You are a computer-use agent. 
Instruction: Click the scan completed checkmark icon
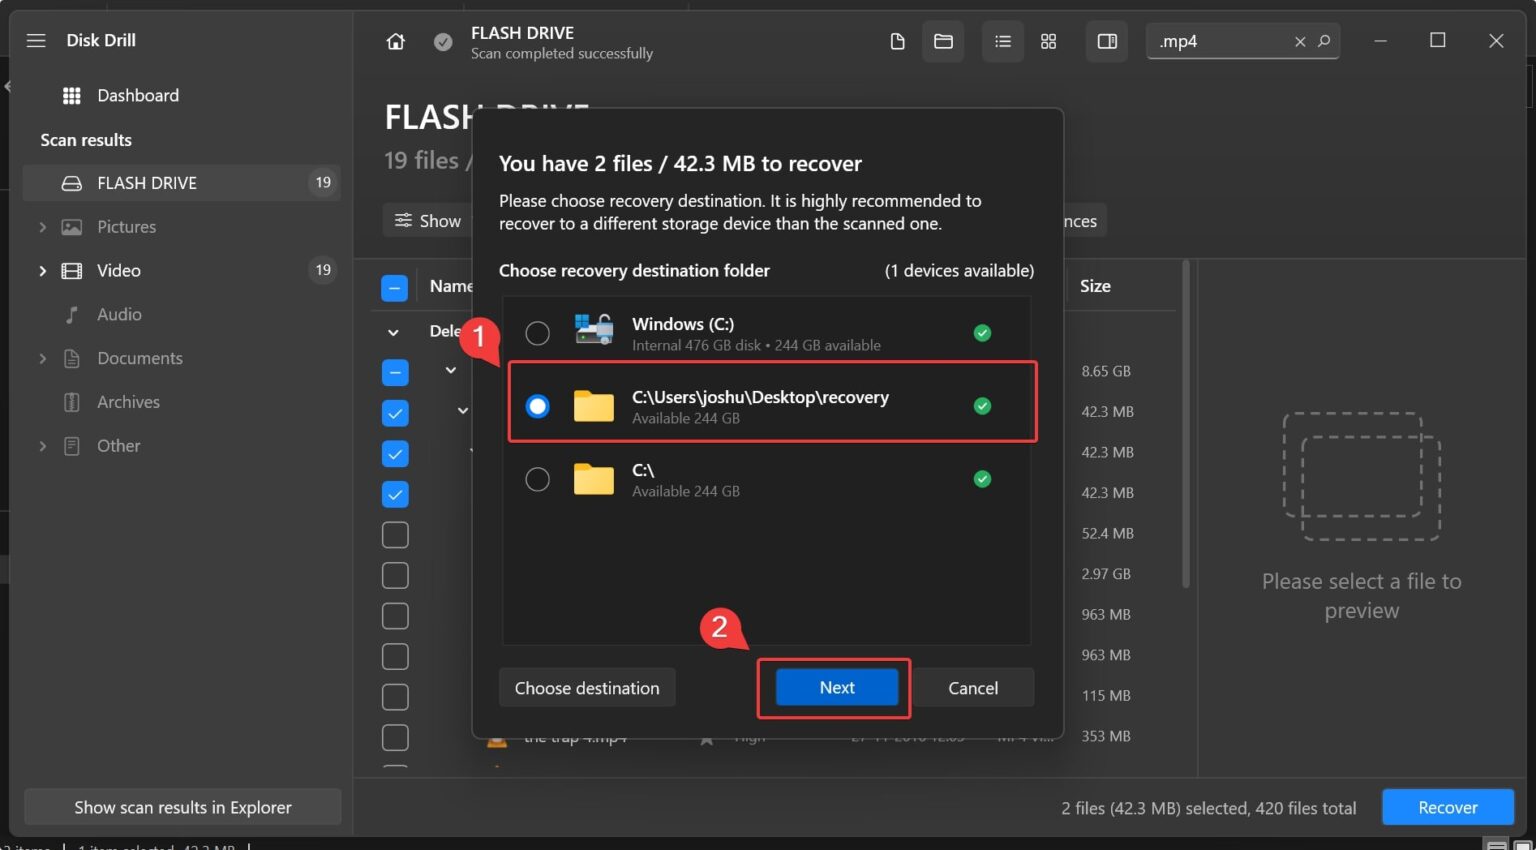(x=442, y=42)
